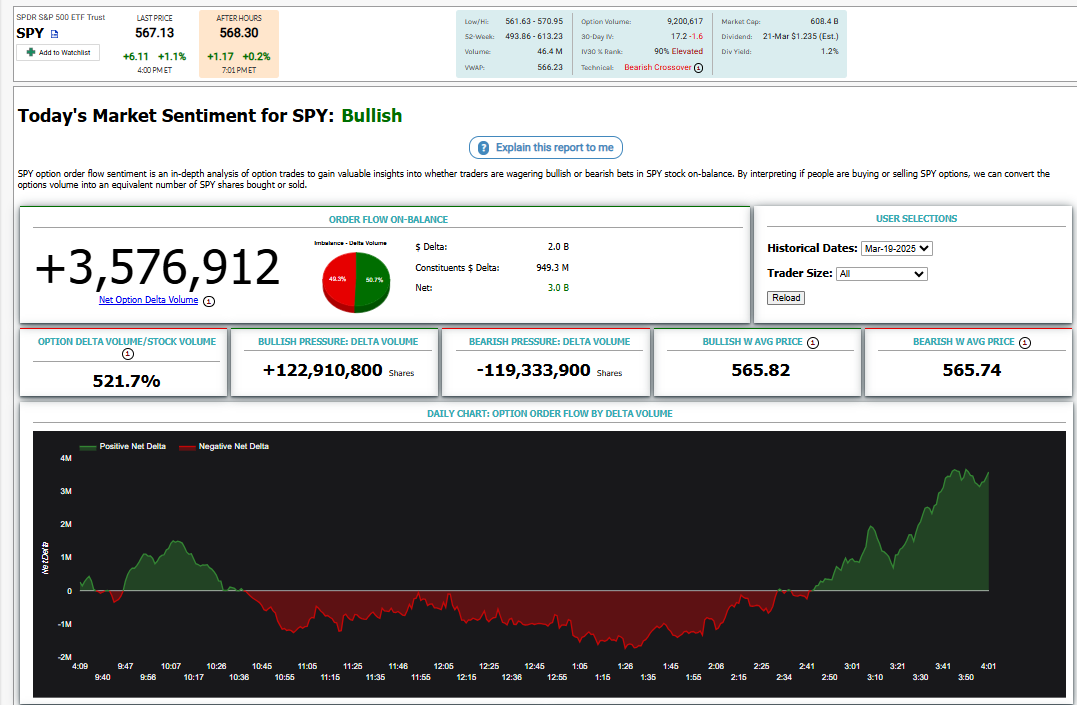Click the Daily Chart: Option Order Flow heading
The width and height of the screenshot is (1077, 705).
point(549,414)
